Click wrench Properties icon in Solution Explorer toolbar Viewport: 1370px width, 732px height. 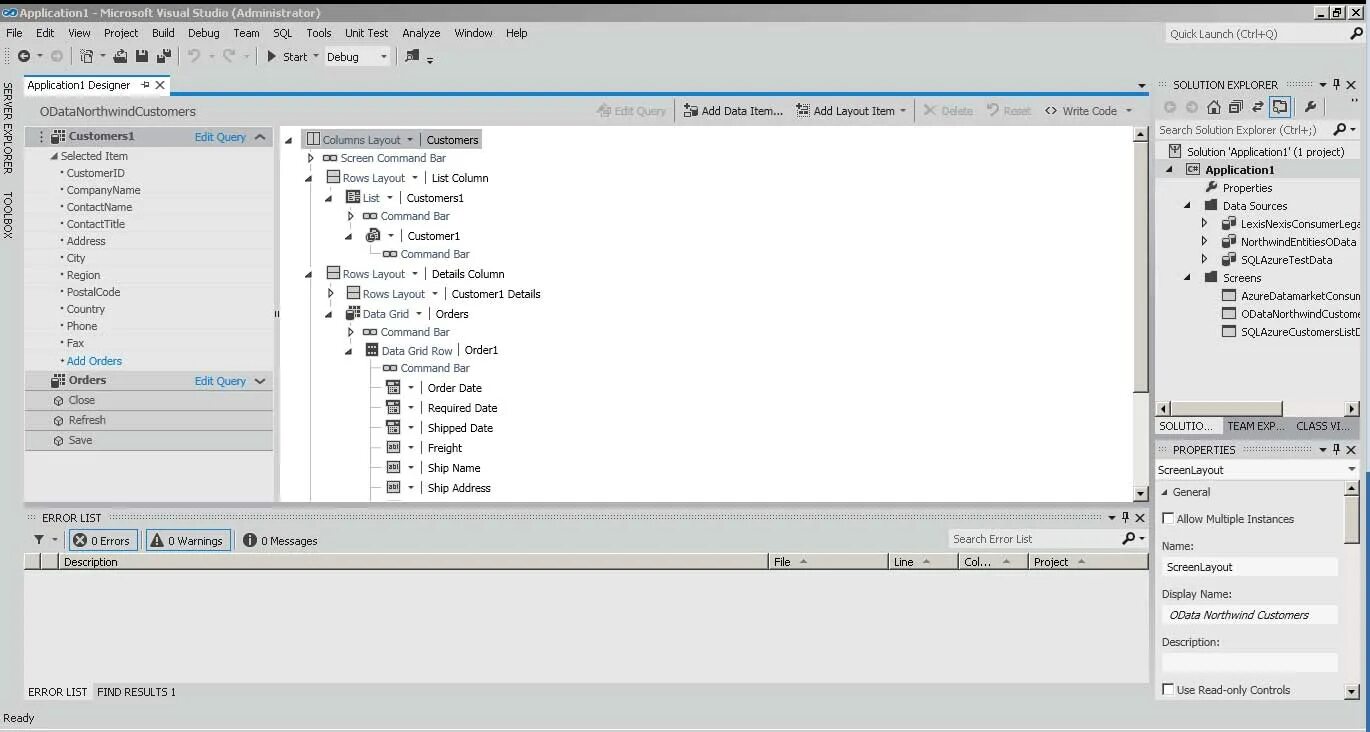(1310, 107)
